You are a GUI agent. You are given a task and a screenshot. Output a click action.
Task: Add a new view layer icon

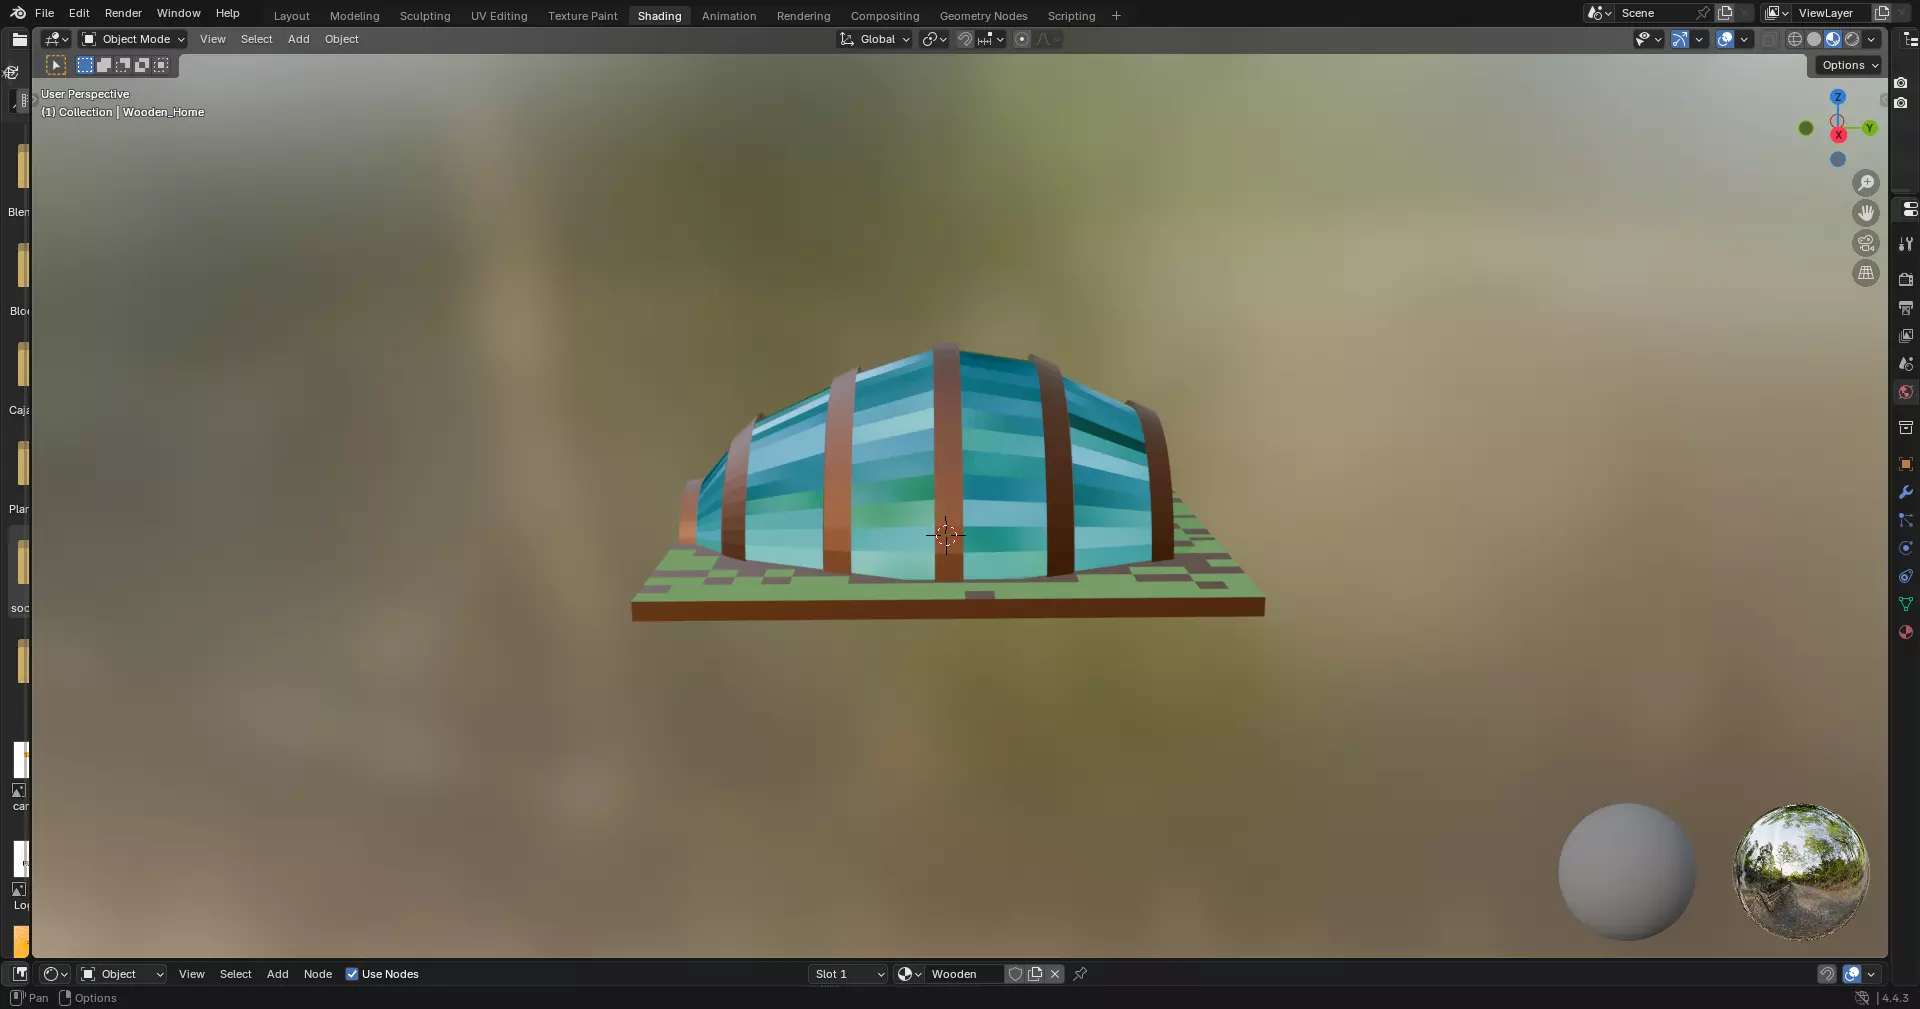pos(1881,13)
